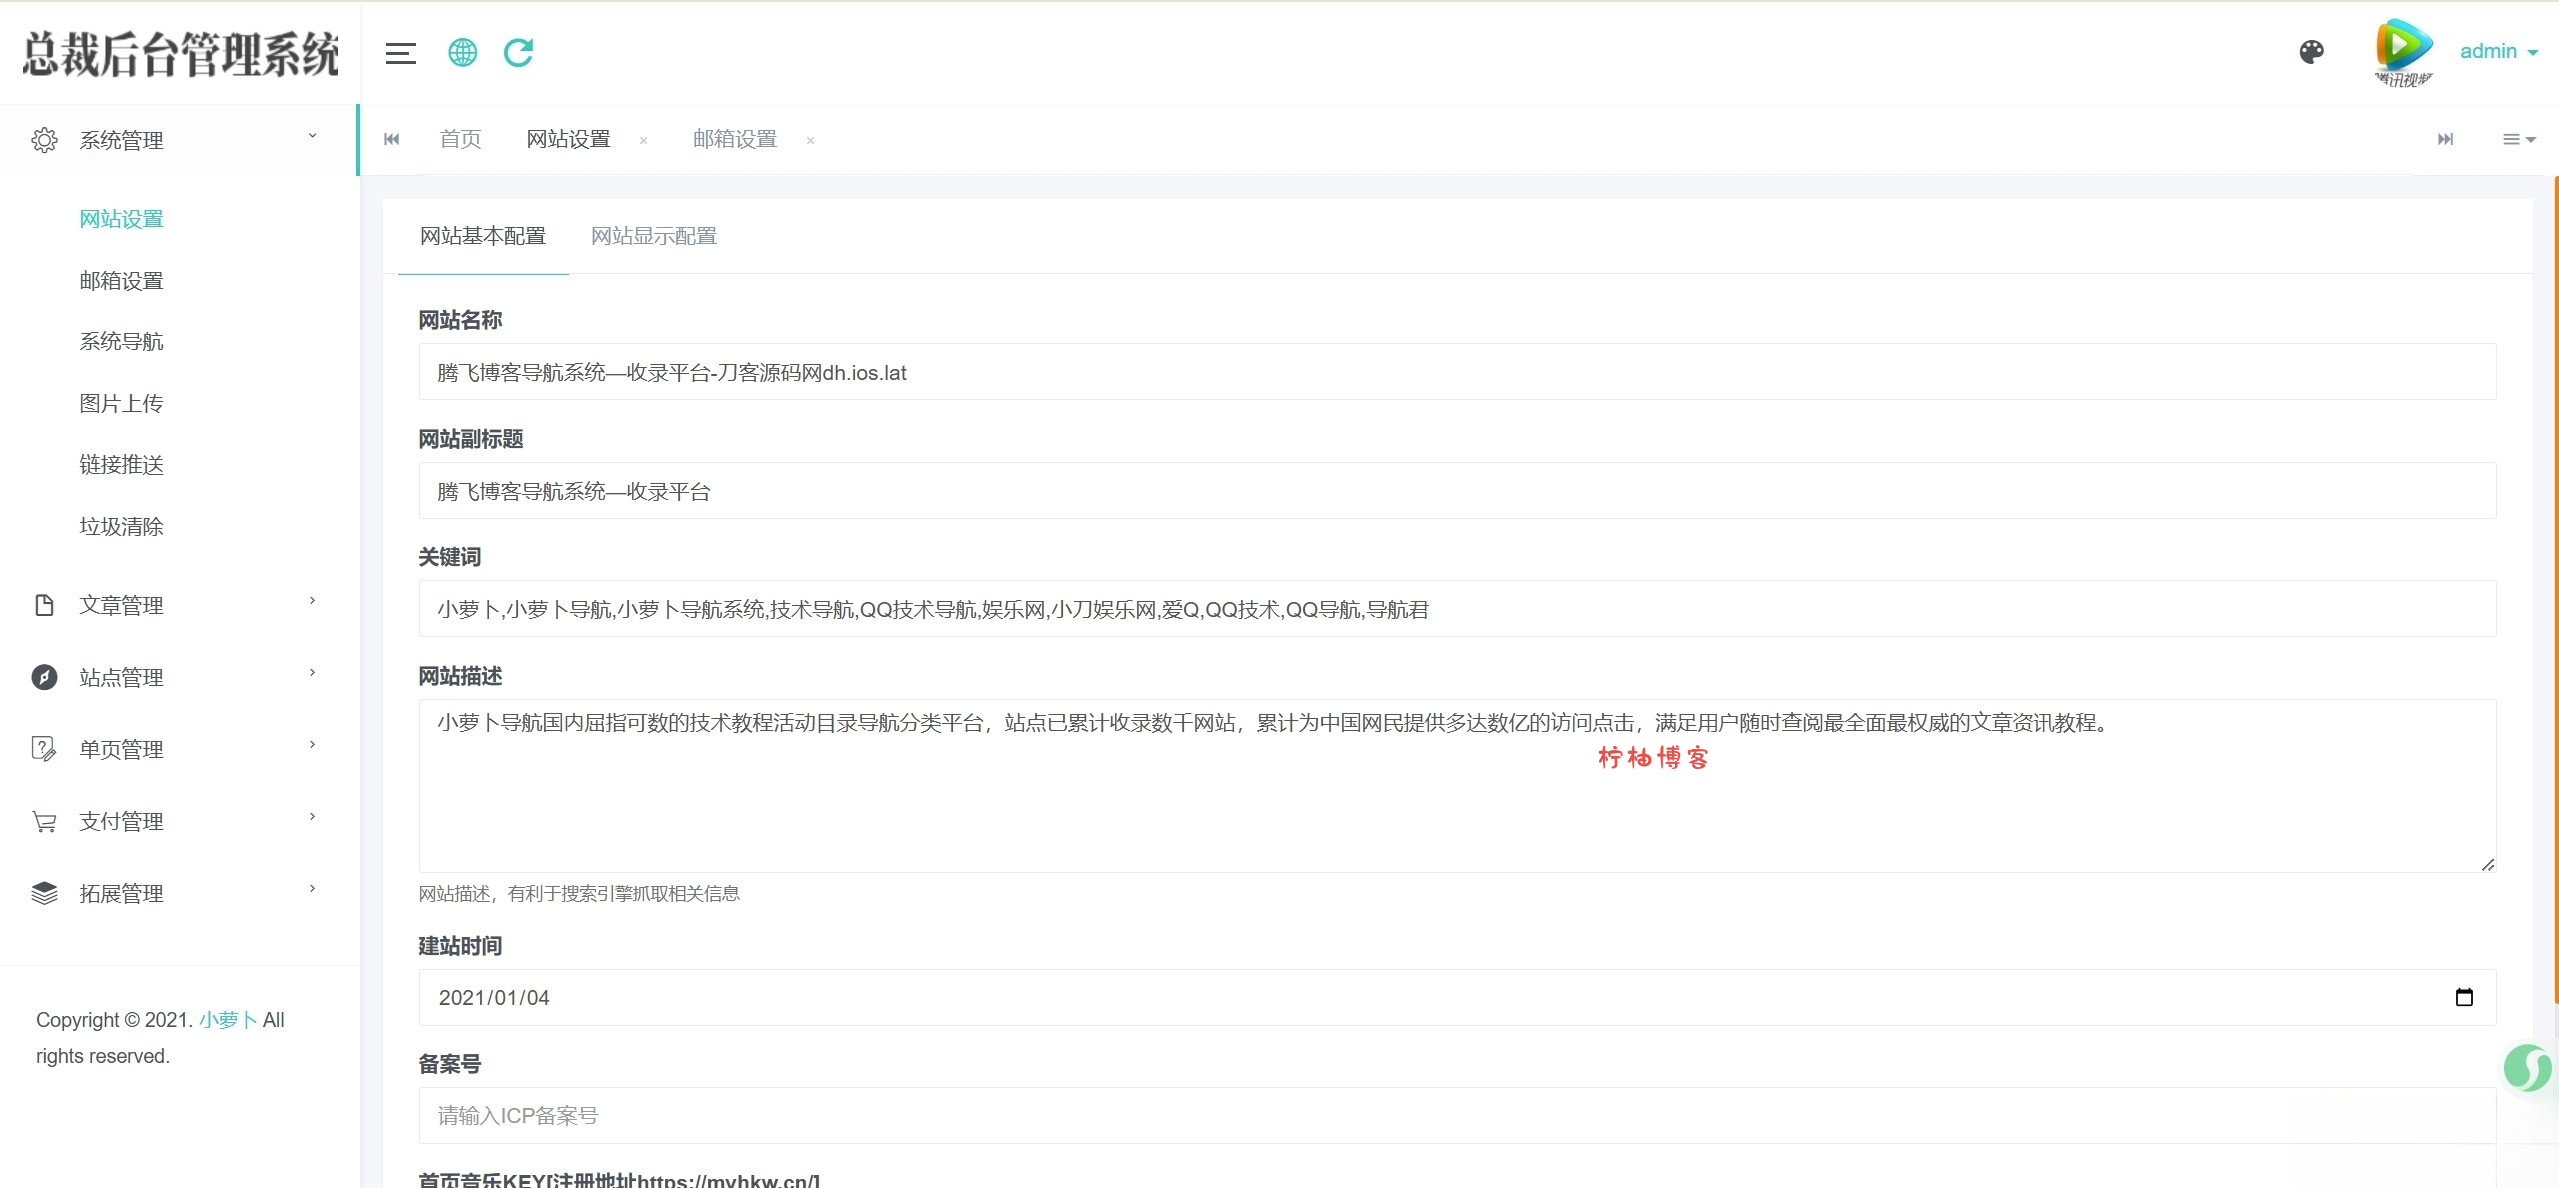This screenshot has height=1188, width=2559.
Task: Close the 网站设置 tab
Action: point(643,141)
